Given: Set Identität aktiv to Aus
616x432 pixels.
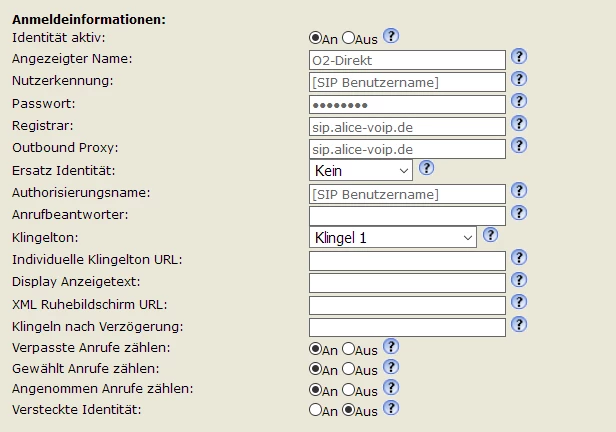Looking at the screenshot, I should coord(348,38).
